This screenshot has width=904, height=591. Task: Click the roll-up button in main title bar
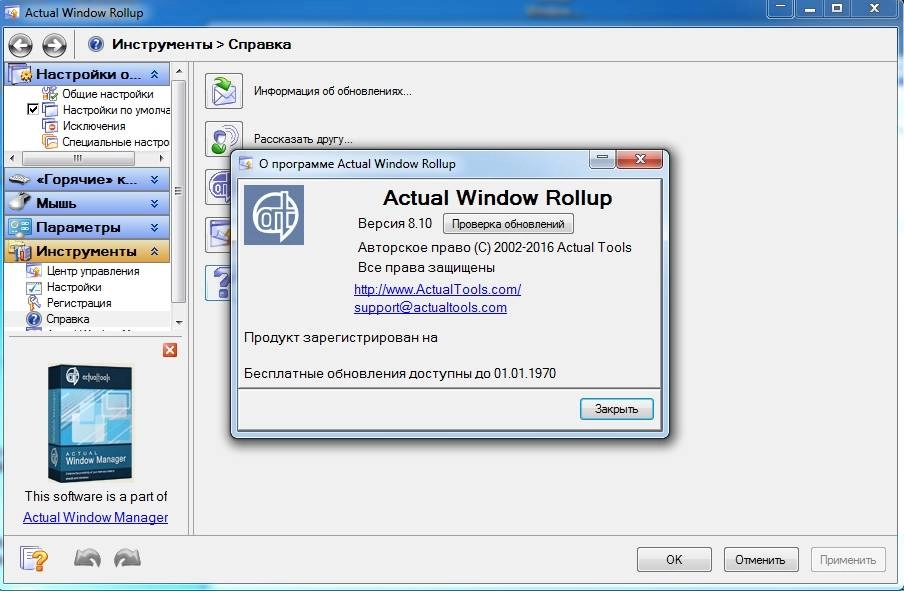coord(781,8)
